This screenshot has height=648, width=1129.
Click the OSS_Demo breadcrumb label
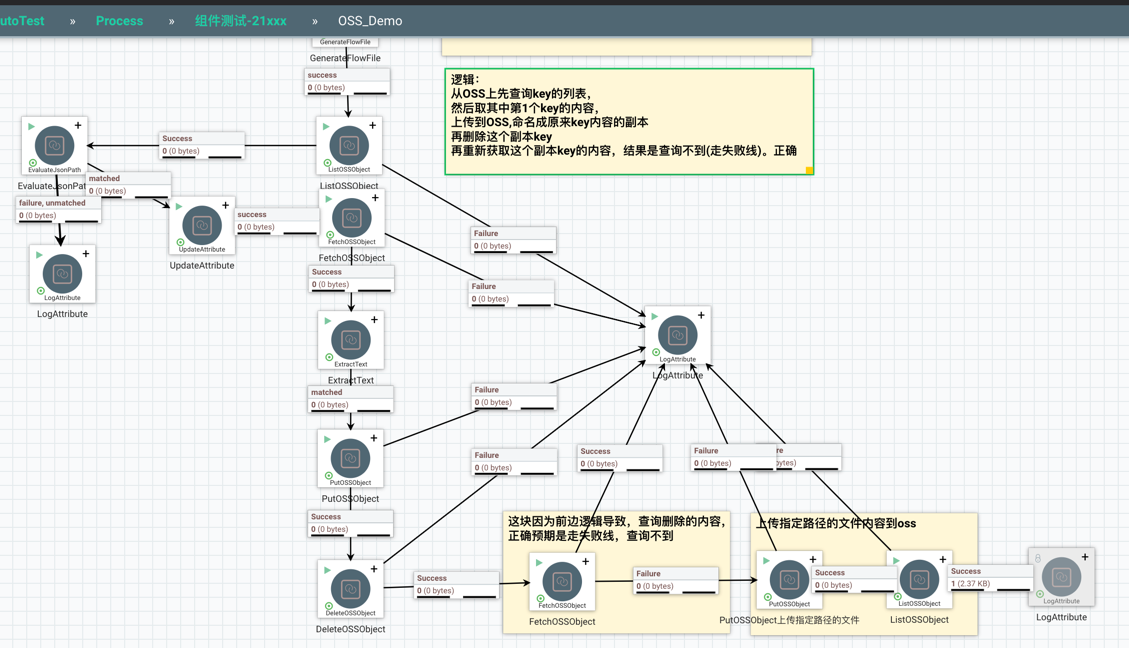[370, 21]
